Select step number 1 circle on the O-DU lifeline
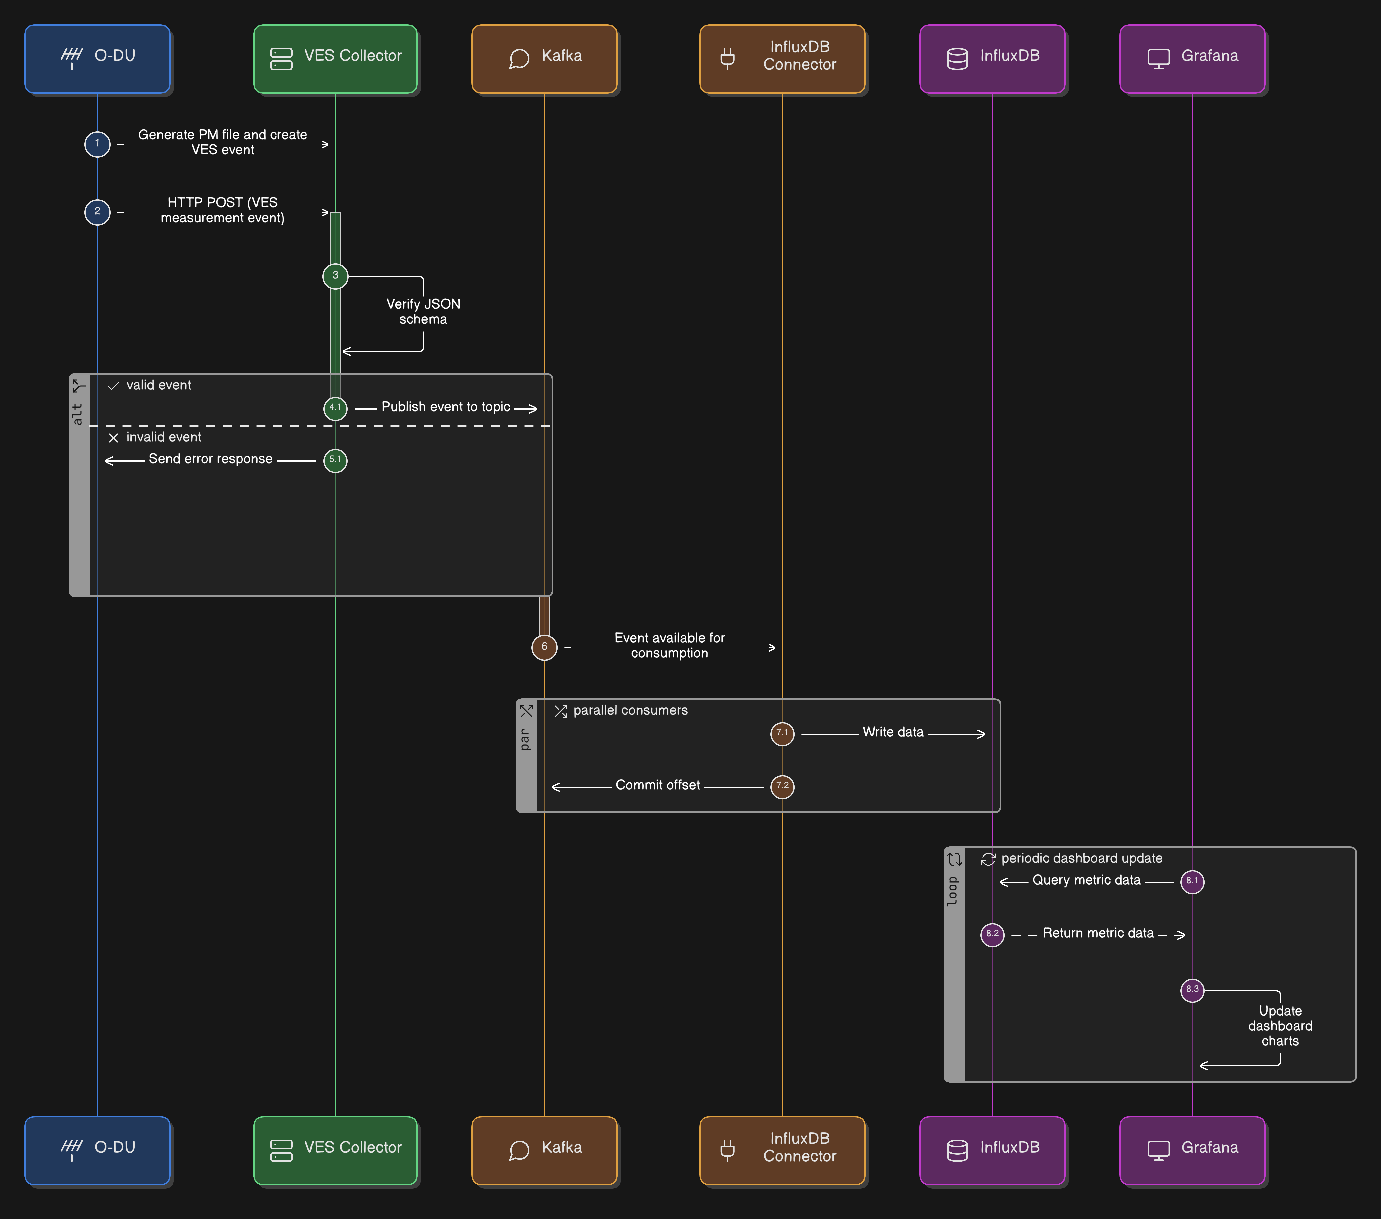 (97, 145)
